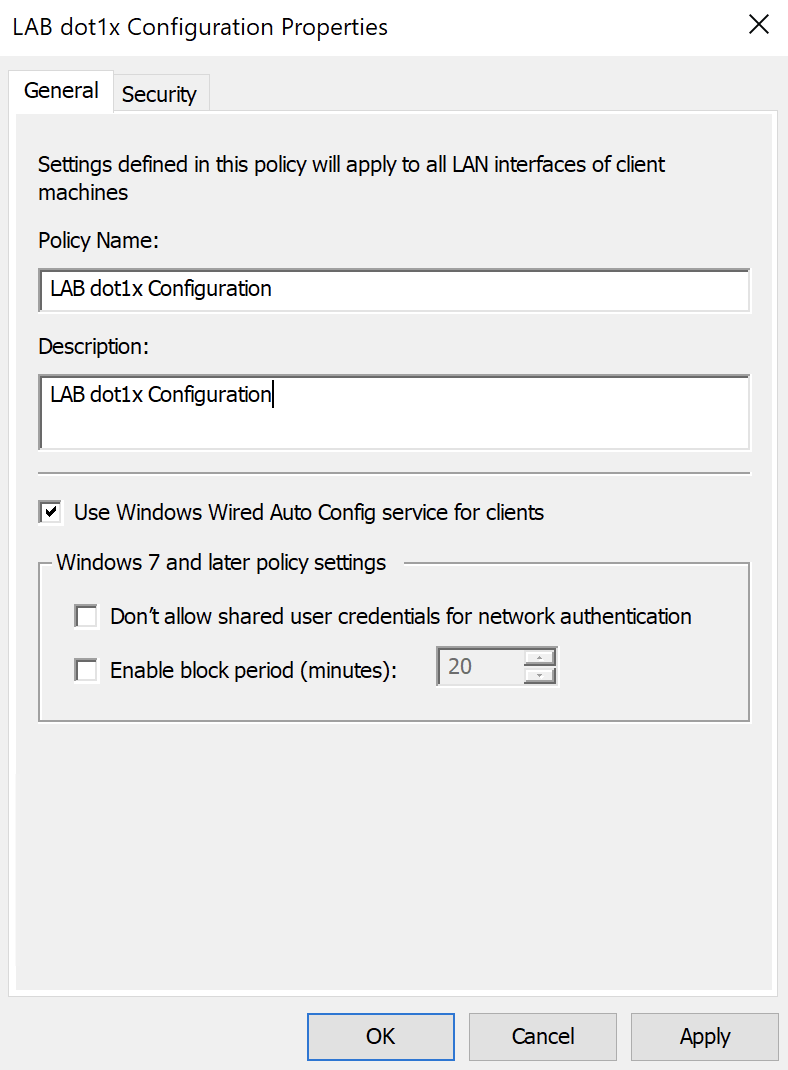The width and height of the screenshot is (788, 1070).
Task: Click the "Description:" label
Action: tap(93, 346)
